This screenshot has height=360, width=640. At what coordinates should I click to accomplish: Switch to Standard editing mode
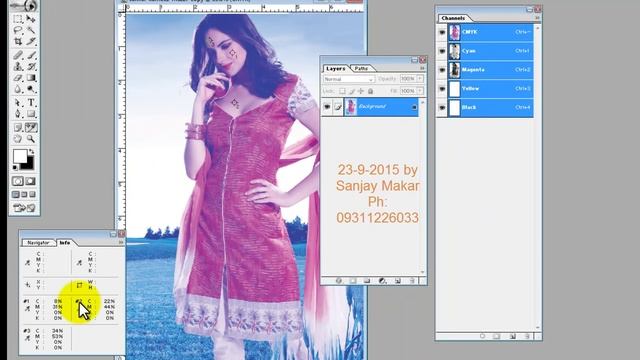pos(18,181)
